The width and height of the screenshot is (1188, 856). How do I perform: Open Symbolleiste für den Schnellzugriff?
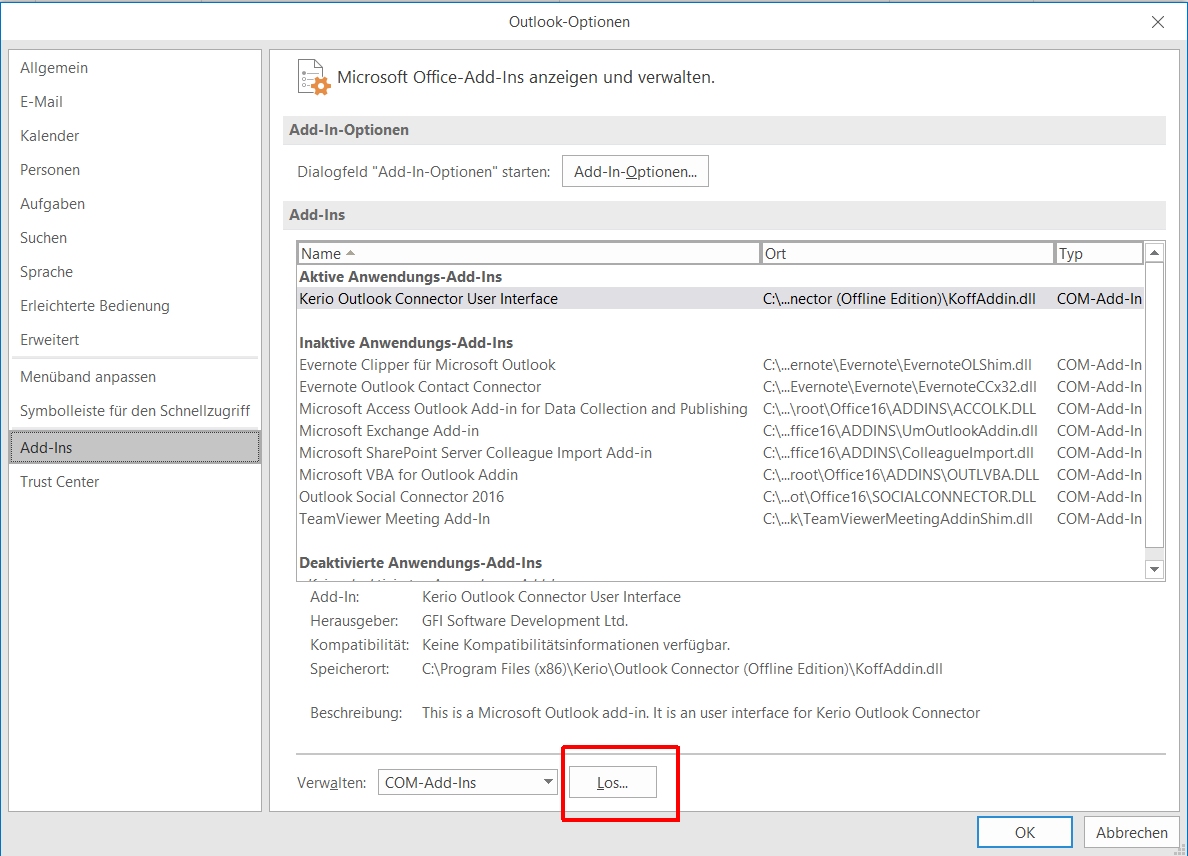tap(135, 411)
